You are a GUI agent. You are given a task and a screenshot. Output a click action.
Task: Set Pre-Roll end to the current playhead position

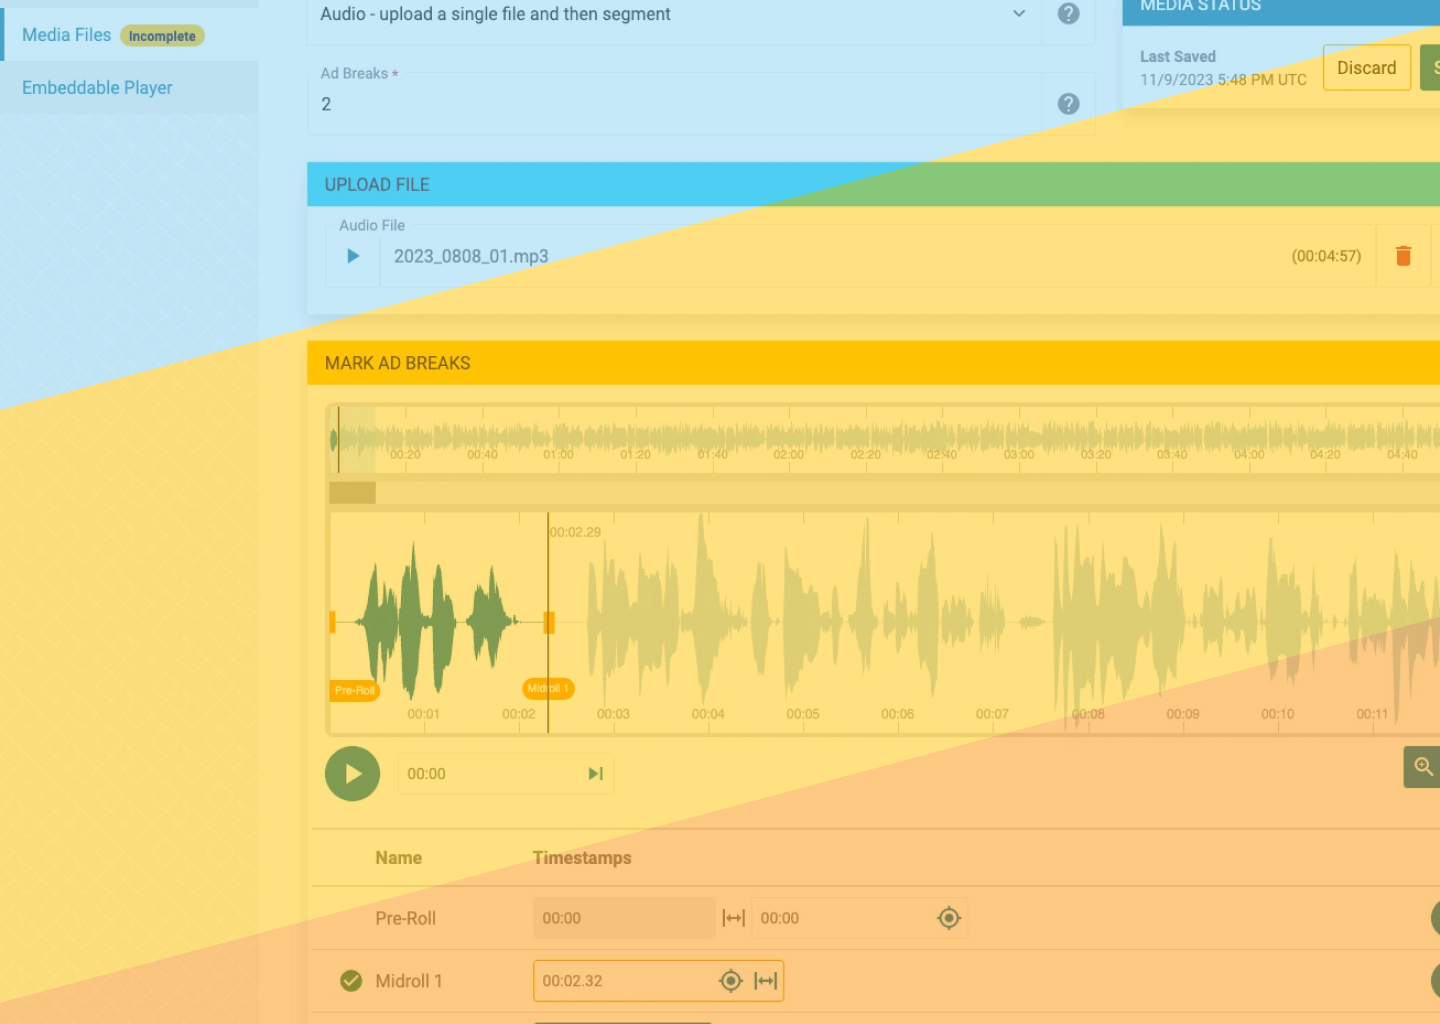pyautogui.click(x=949, y=918)
